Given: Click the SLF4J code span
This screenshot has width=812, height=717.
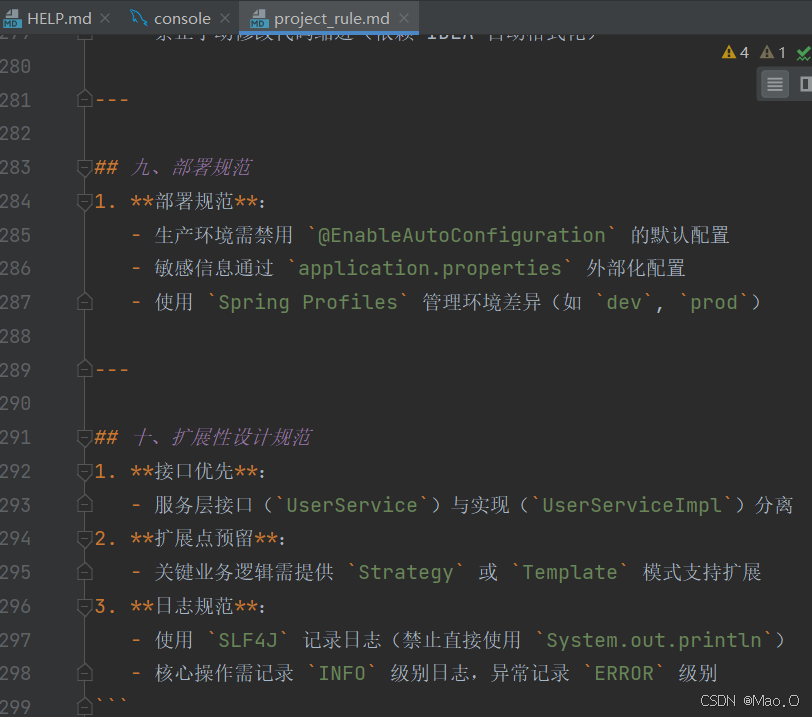Looking at the screenshot, I should [x=248, y=640].
